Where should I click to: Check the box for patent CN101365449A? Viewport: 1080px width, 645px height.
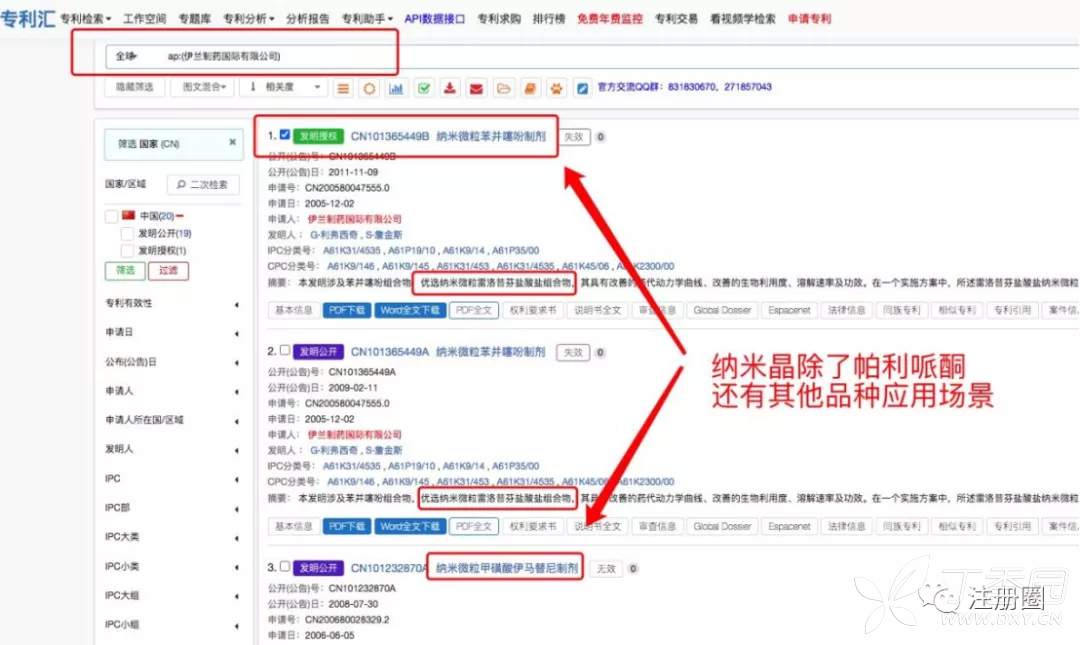(x=286, y=351)
